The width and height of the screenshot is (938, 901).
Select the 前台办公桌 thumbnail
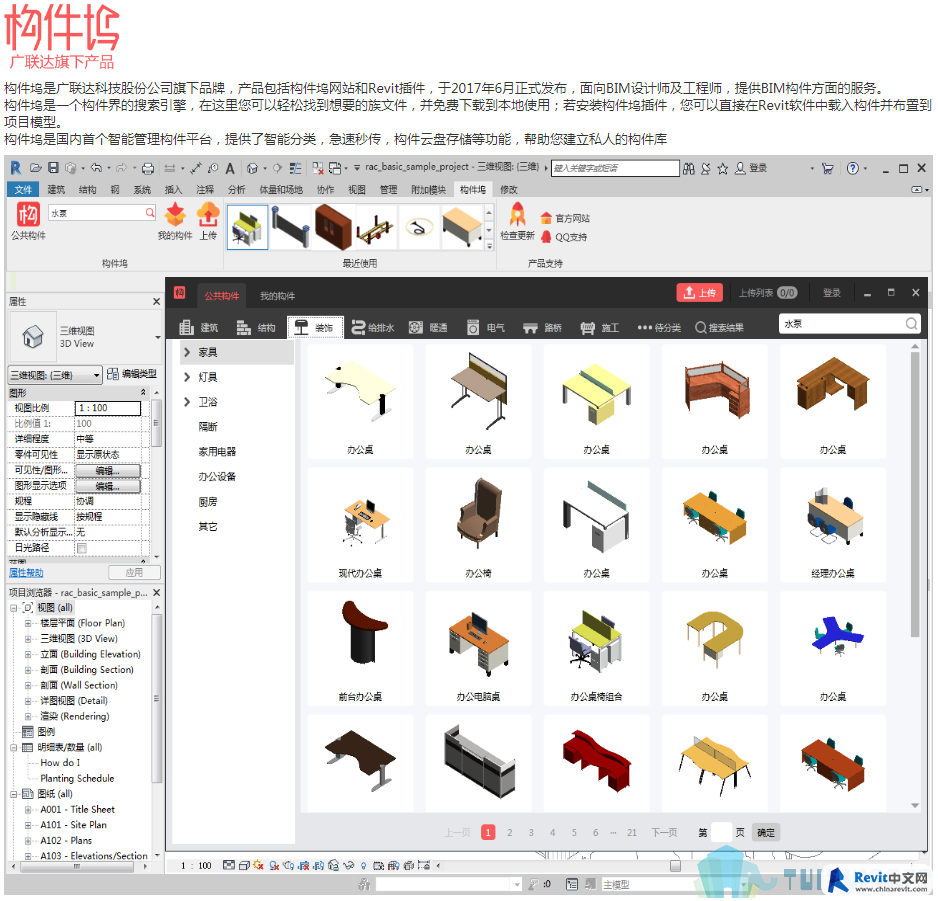pyautogui.click(x=360, y=649)
